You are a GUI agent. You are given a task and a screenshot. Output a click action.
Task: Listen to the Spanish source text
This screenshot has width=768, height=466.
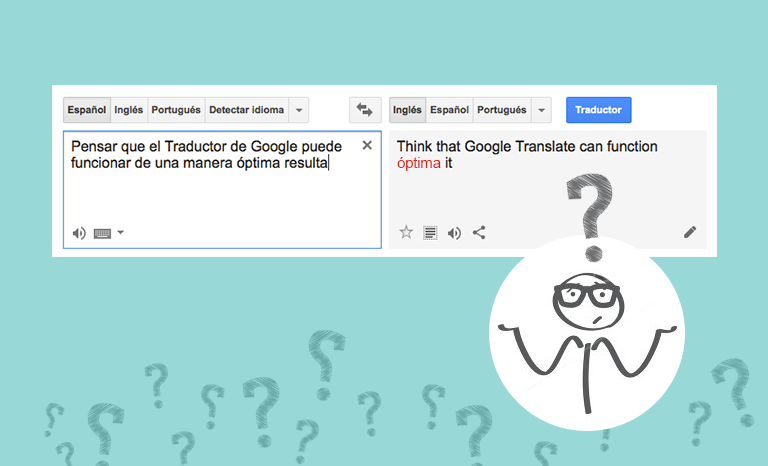[79, 233]
